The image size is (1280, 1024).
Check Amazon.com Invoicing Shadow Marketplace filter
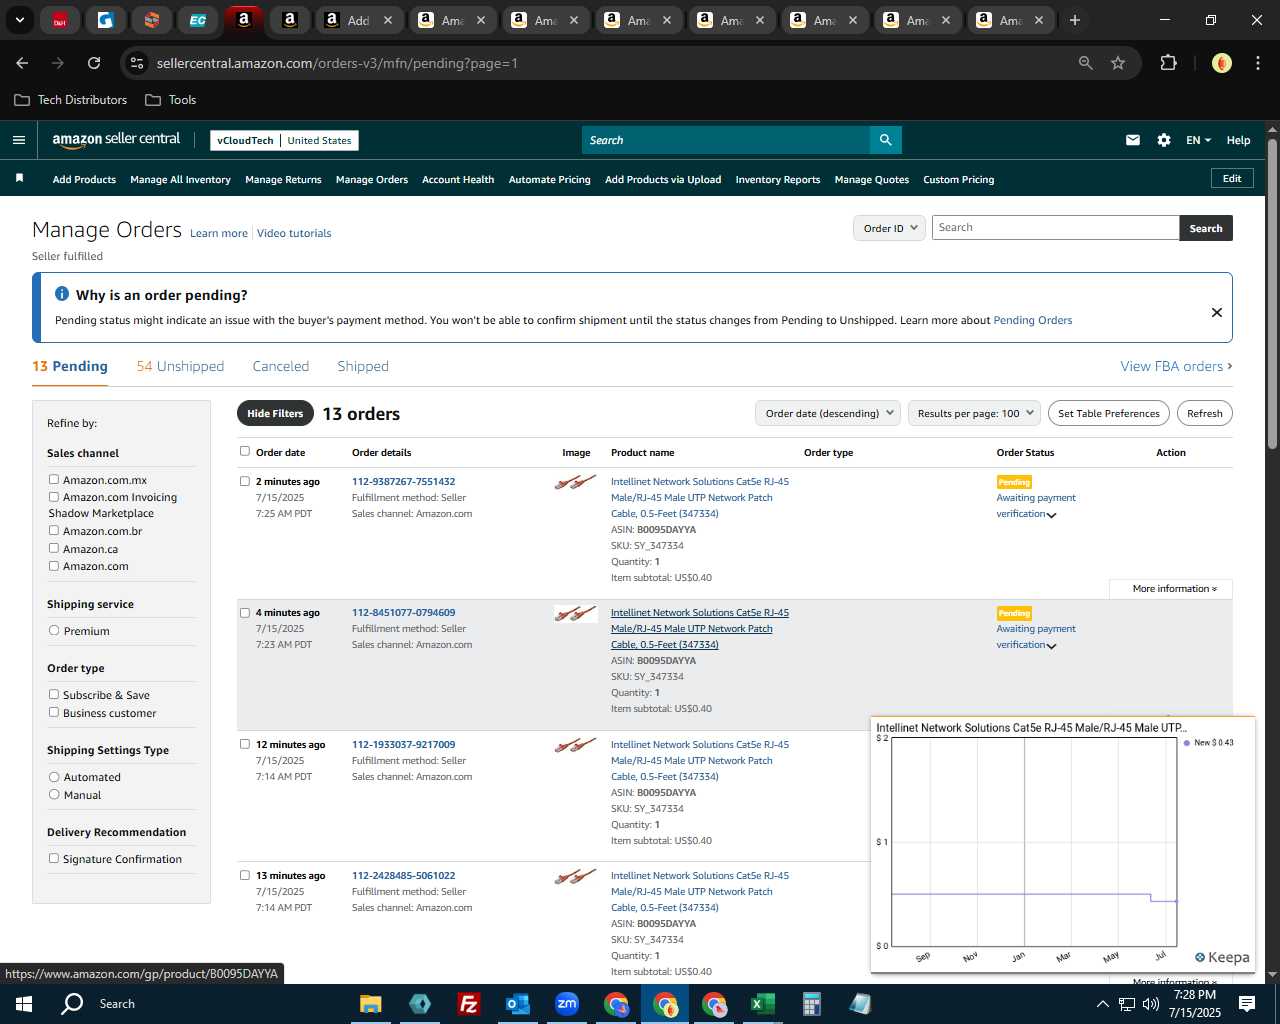click(54, 497)
